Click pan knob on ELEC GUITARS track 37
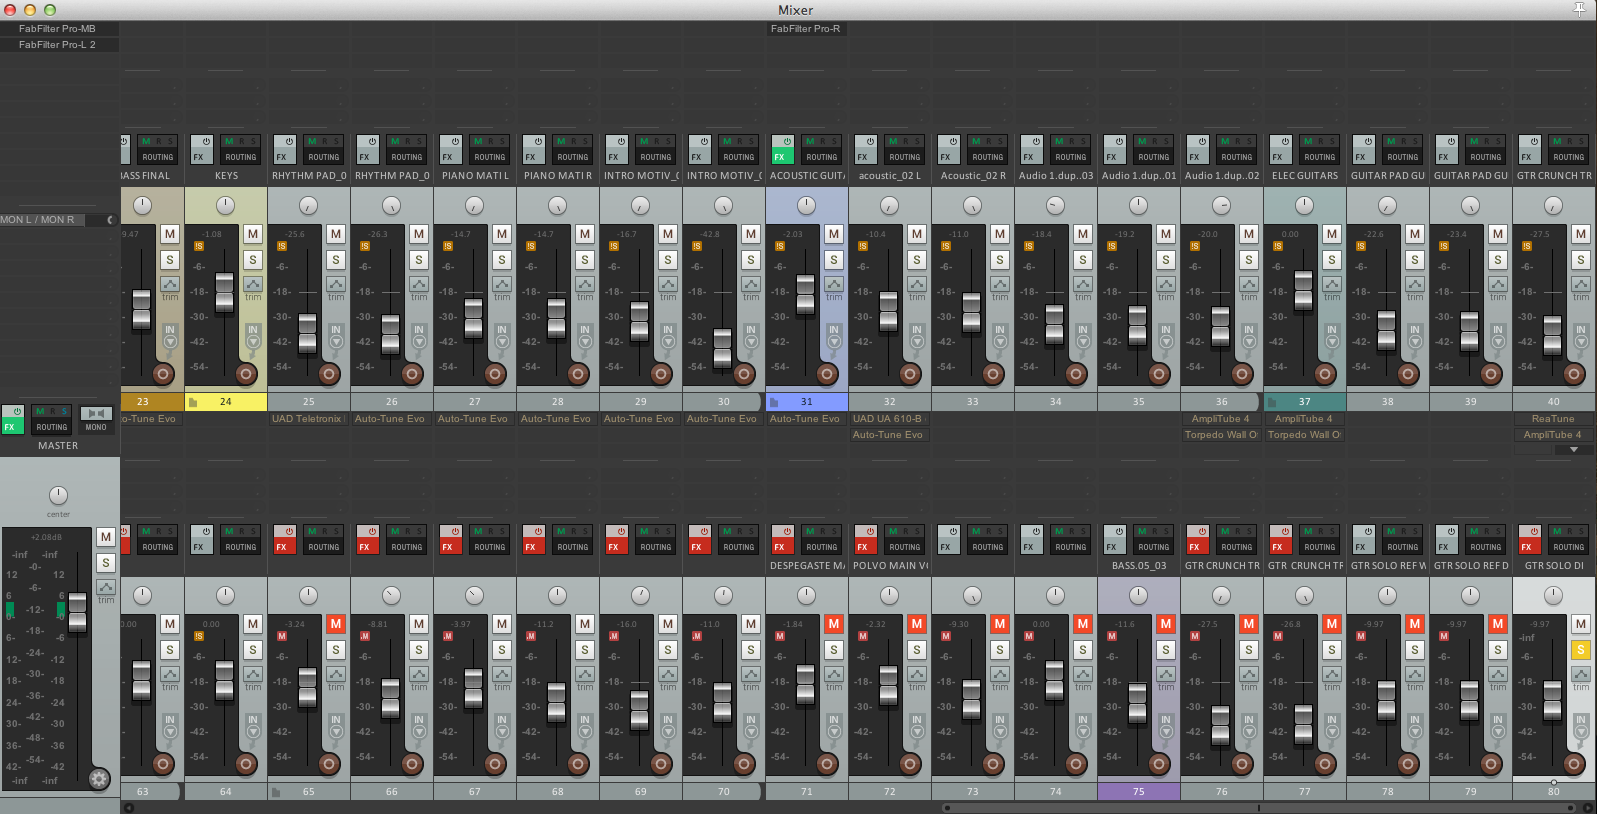This screenshot has height=814, width=1597. pyautogui.click(x=1304, y=205)
